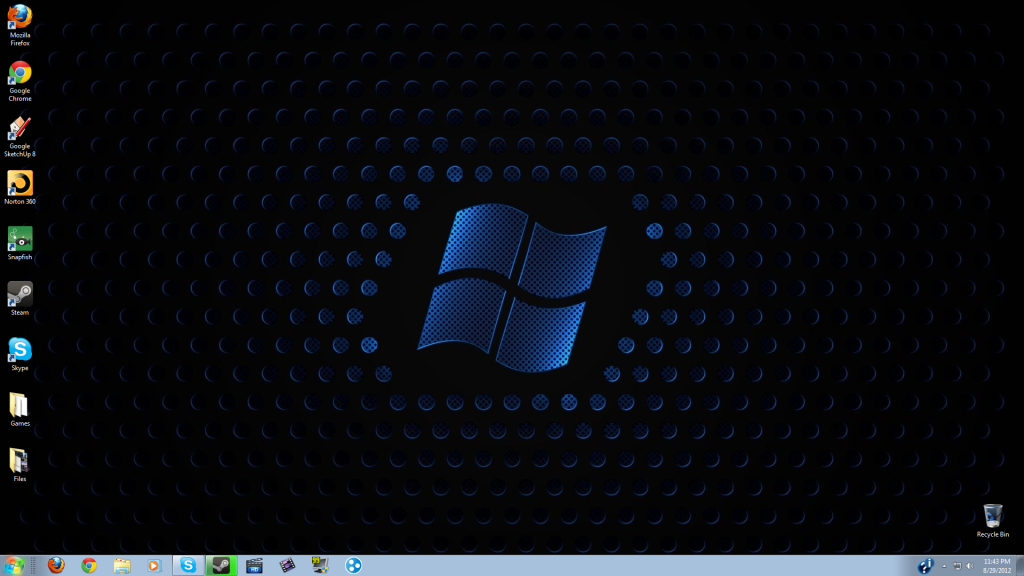Select the Mozilla Firefox desktop shortcut

20,25
